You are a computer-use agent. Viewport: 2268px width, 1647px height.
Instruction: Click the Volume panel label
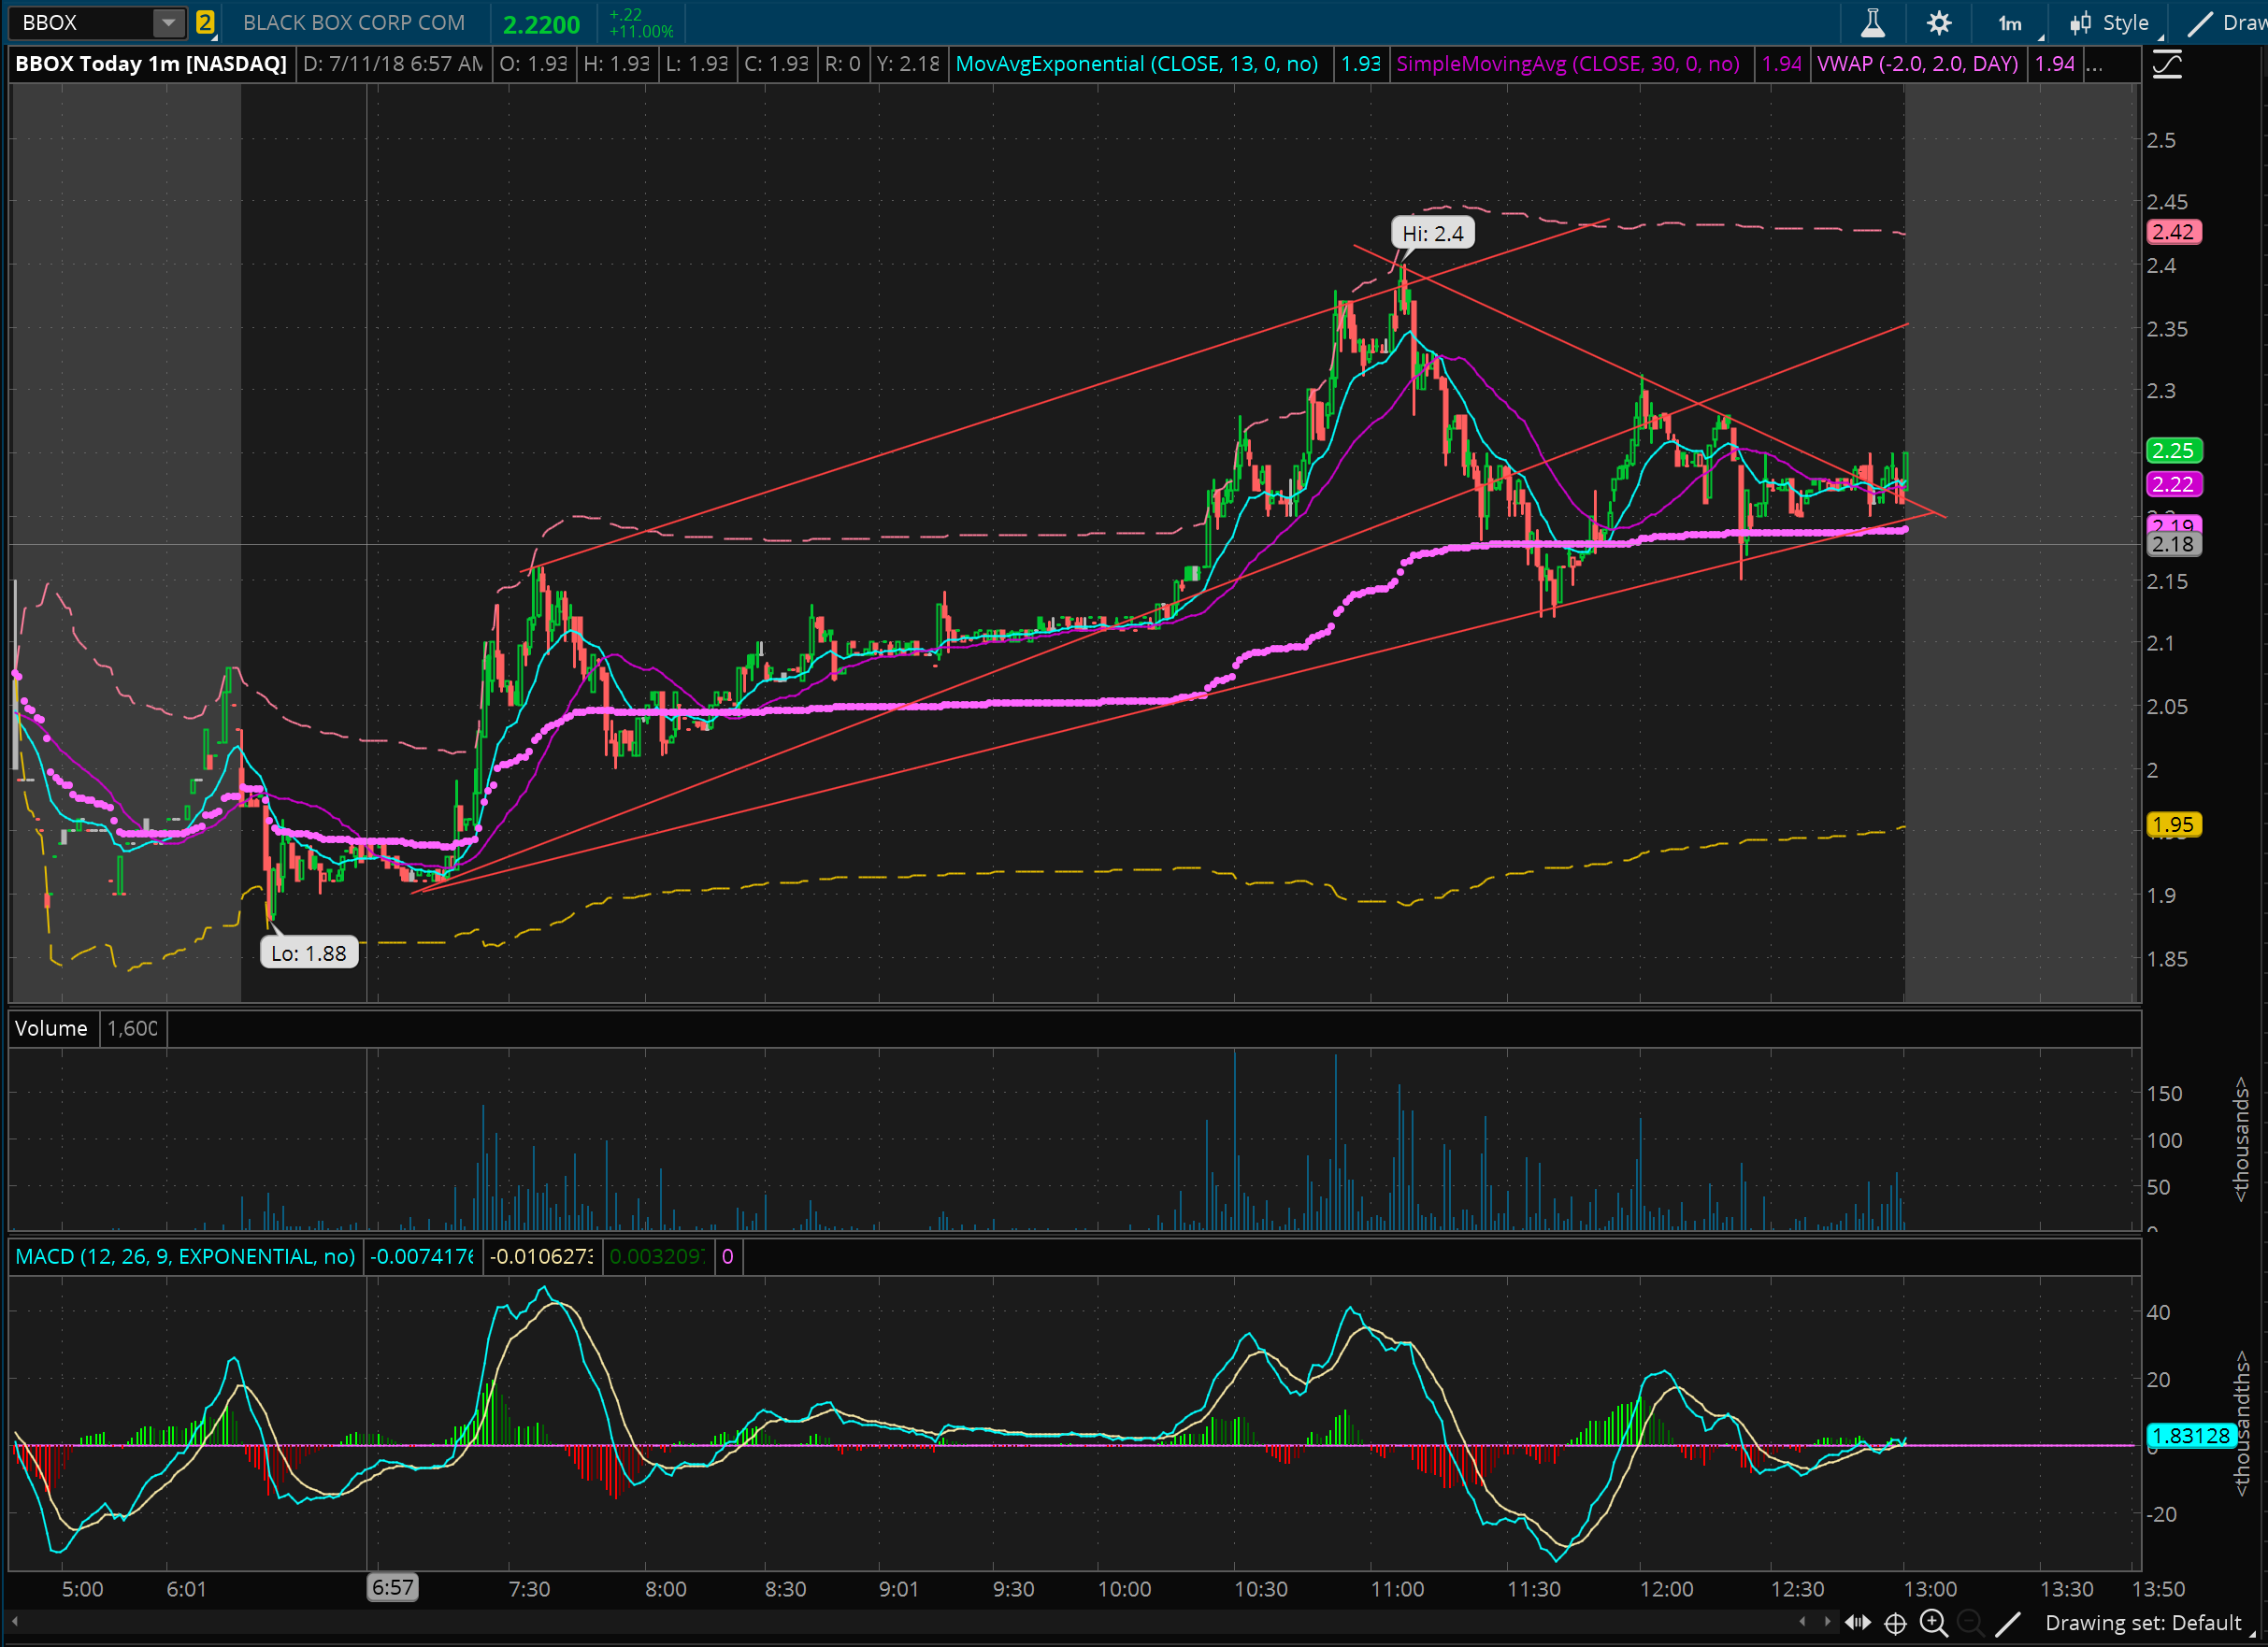tap(51, 1028)
